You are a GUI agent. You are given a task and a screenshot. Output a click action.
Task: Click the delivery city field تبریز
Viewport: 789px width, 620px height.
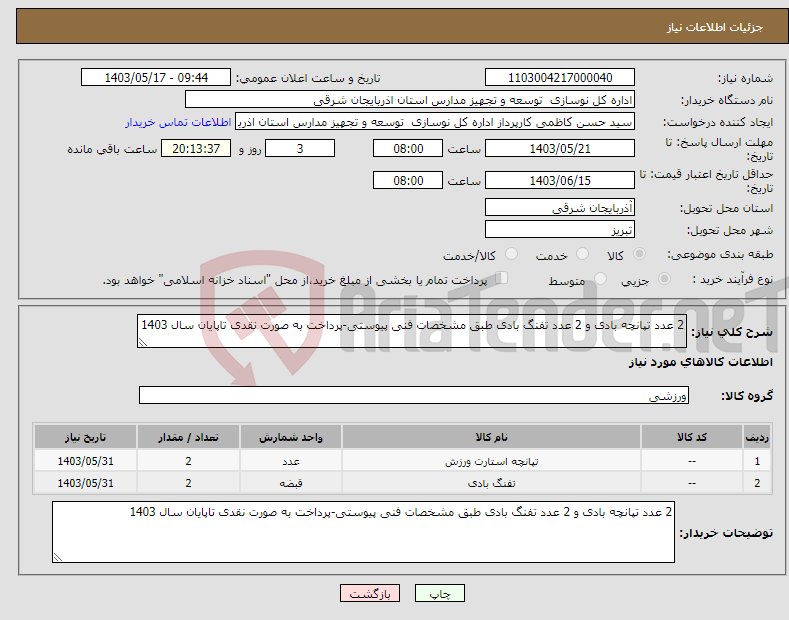point(560,229)
